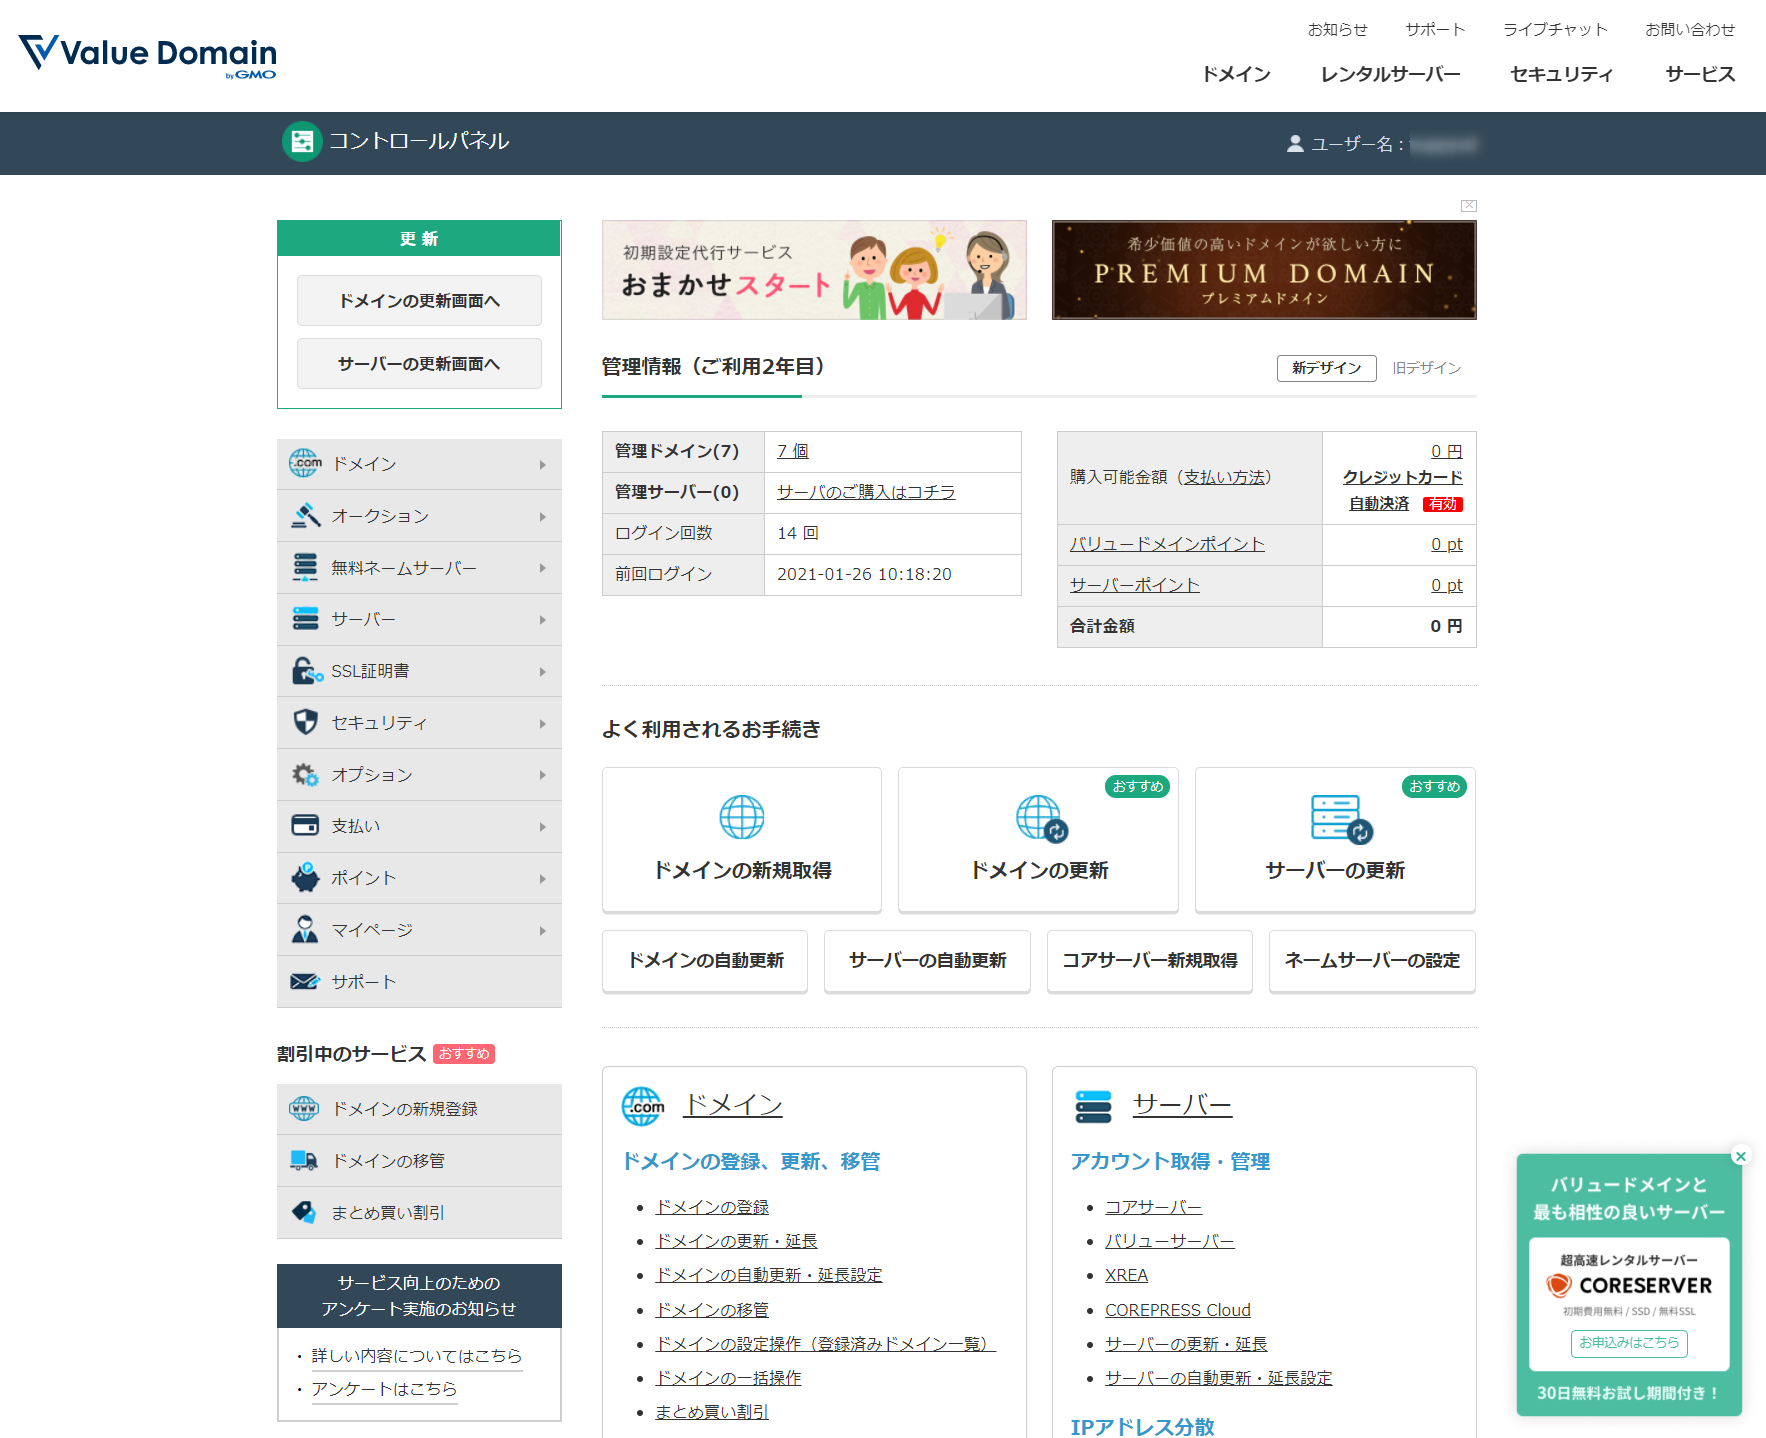Open お問い合わせ in the top bar
This screenshot has width=1766, height=1438.
pos(1690,29)
